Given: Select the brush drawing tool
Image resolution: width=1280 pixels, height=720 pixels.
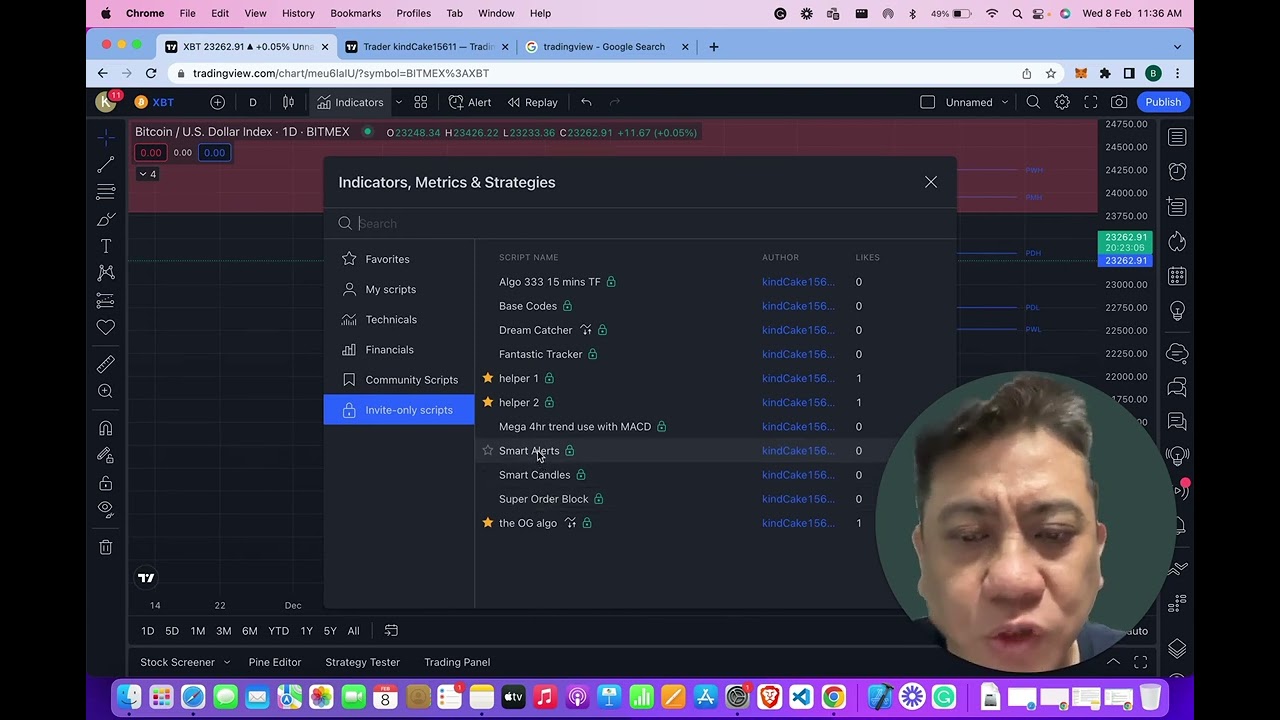Looking at the screenshot, I should [106, 219].
